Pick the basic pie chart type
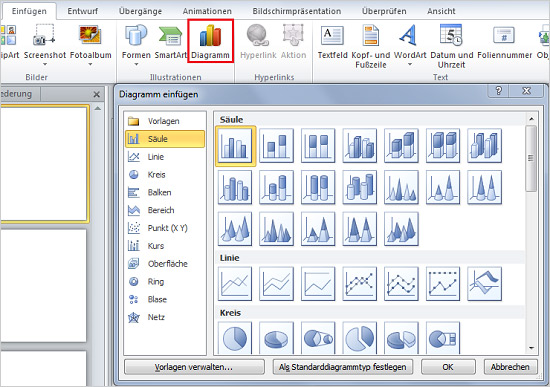The height and width of the screenshot is (387, 550). 235,338
